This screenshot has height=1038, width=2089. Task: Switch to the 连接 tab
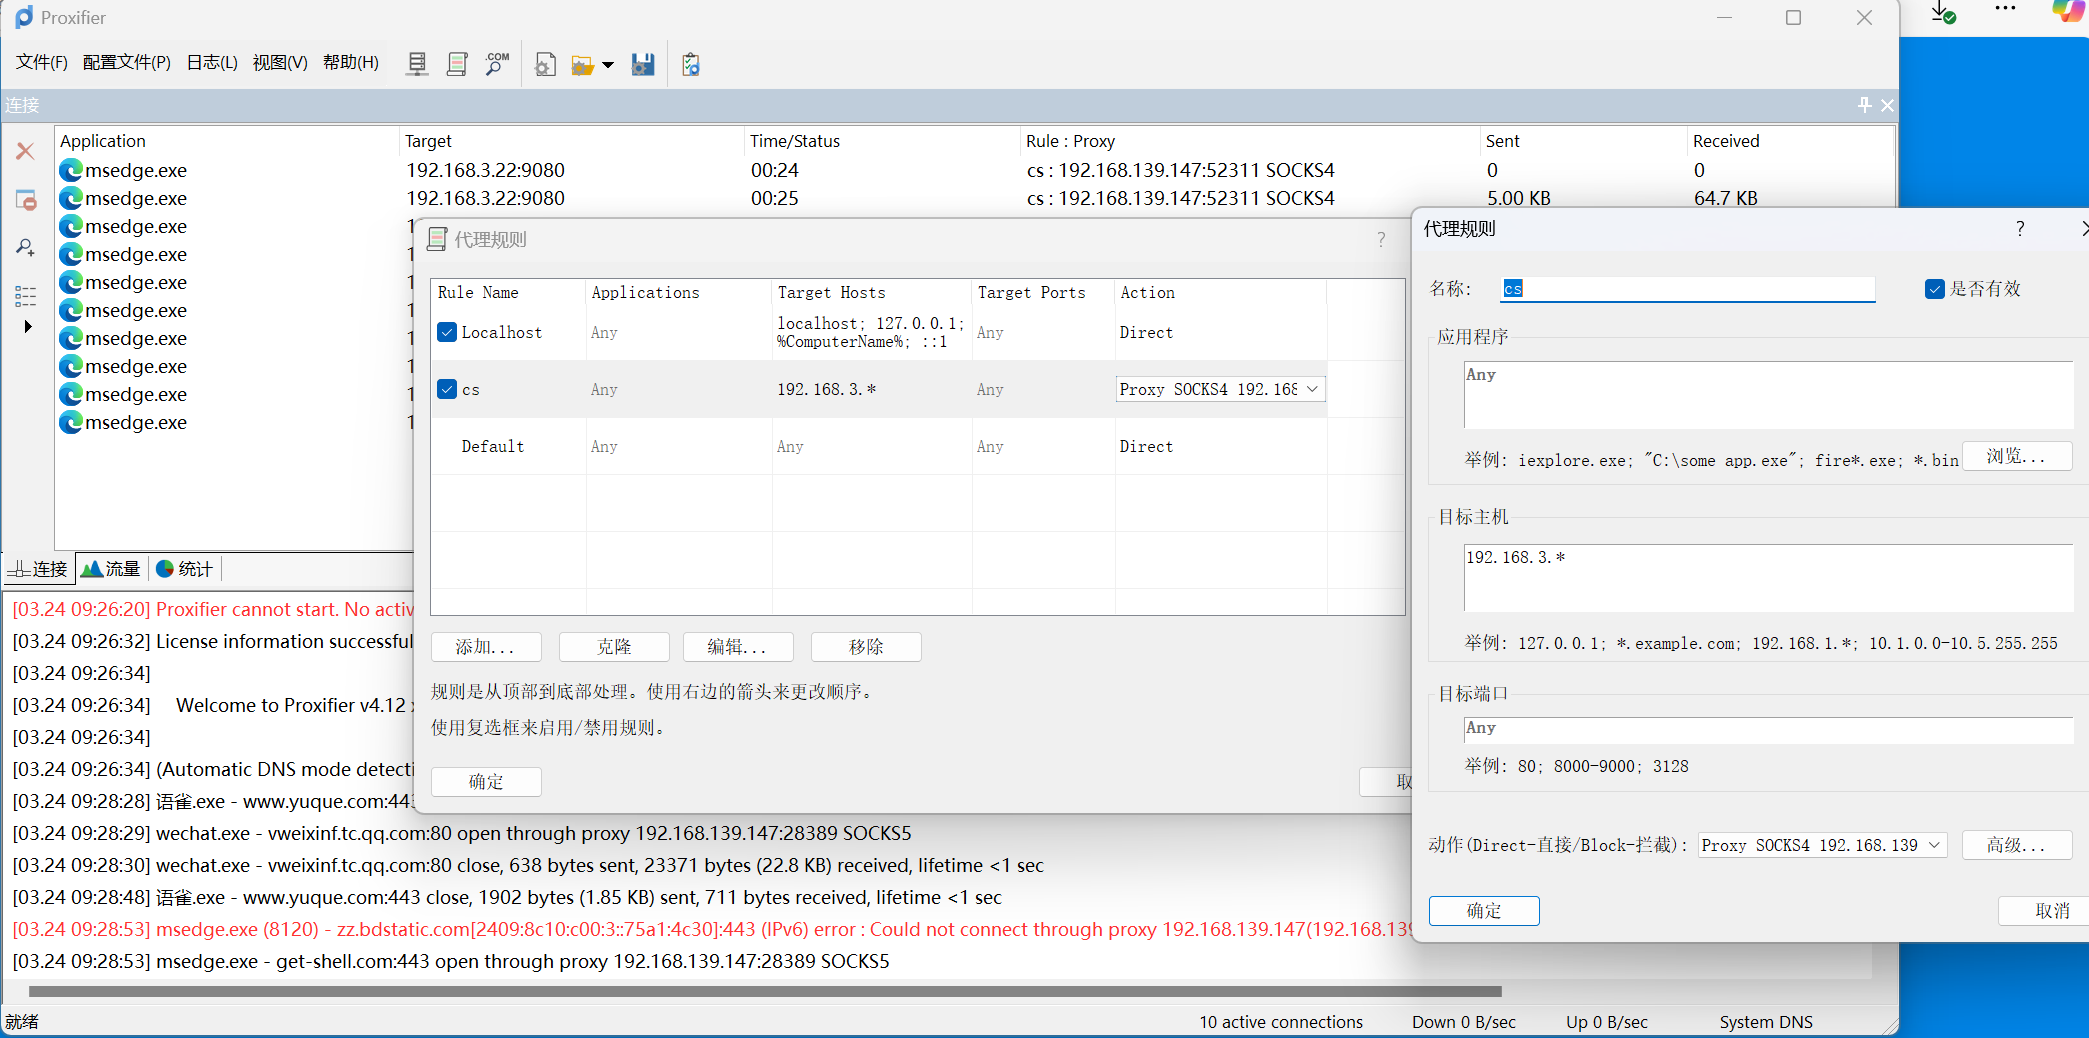(x=38, y=569)
